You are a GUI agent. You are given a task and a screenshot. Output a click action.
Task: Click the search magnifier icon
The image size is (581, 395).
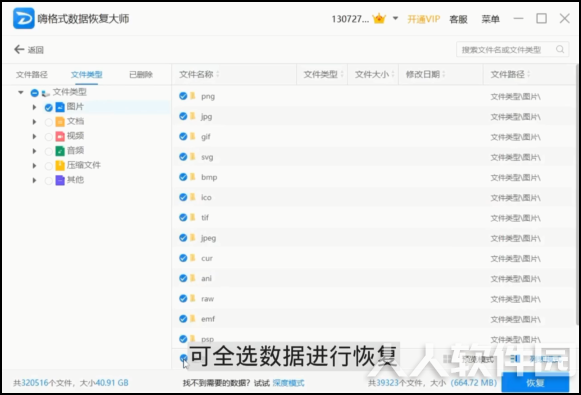pos(560,49)
